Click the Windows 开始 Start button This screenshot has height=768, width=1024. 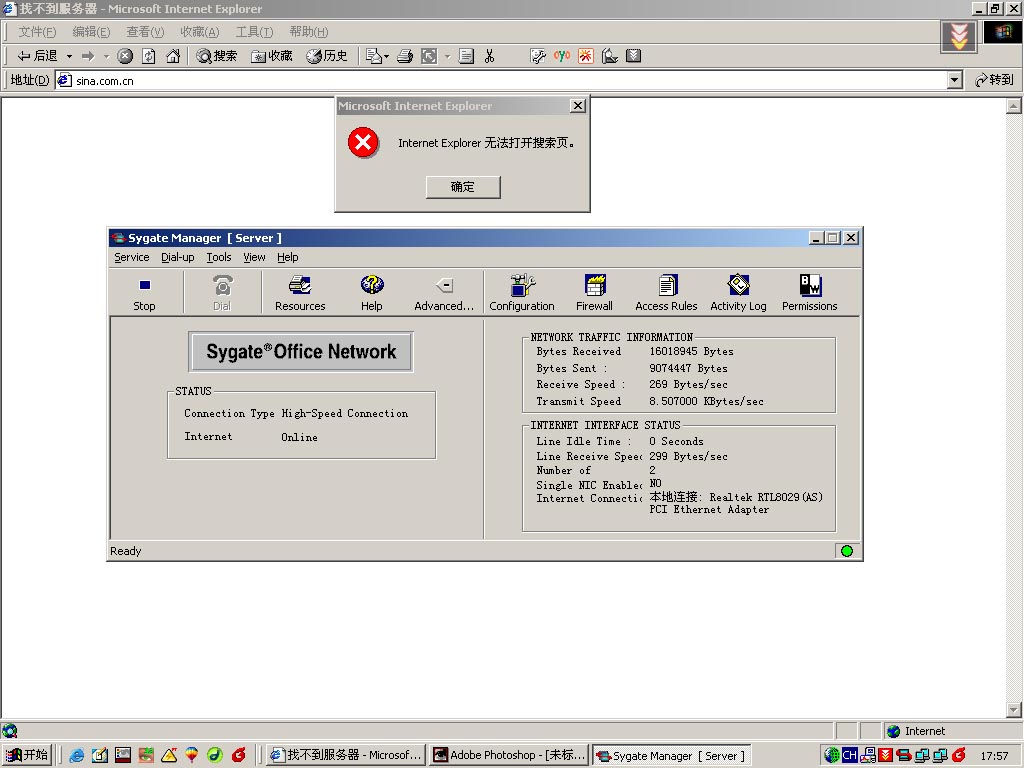coord(27,755)
